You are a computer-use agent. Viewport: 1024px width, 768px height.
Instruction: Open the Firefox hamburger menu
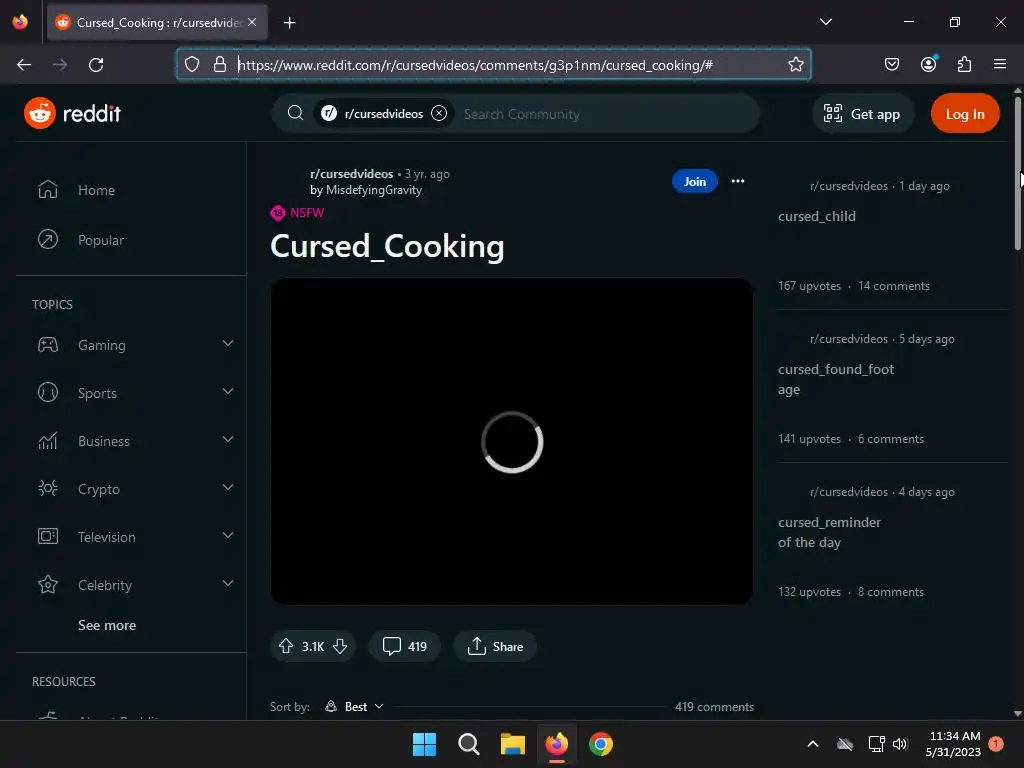999,64
